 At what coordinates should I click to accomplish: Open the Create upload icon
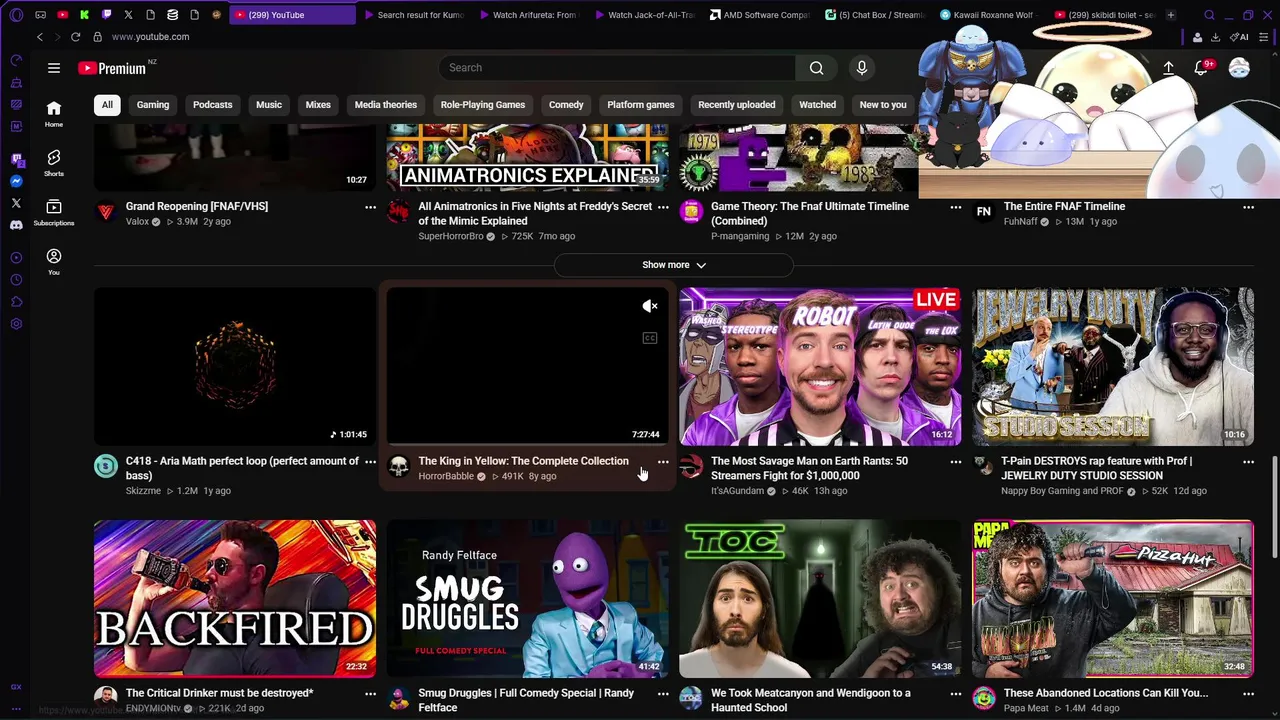(1168, 68)
